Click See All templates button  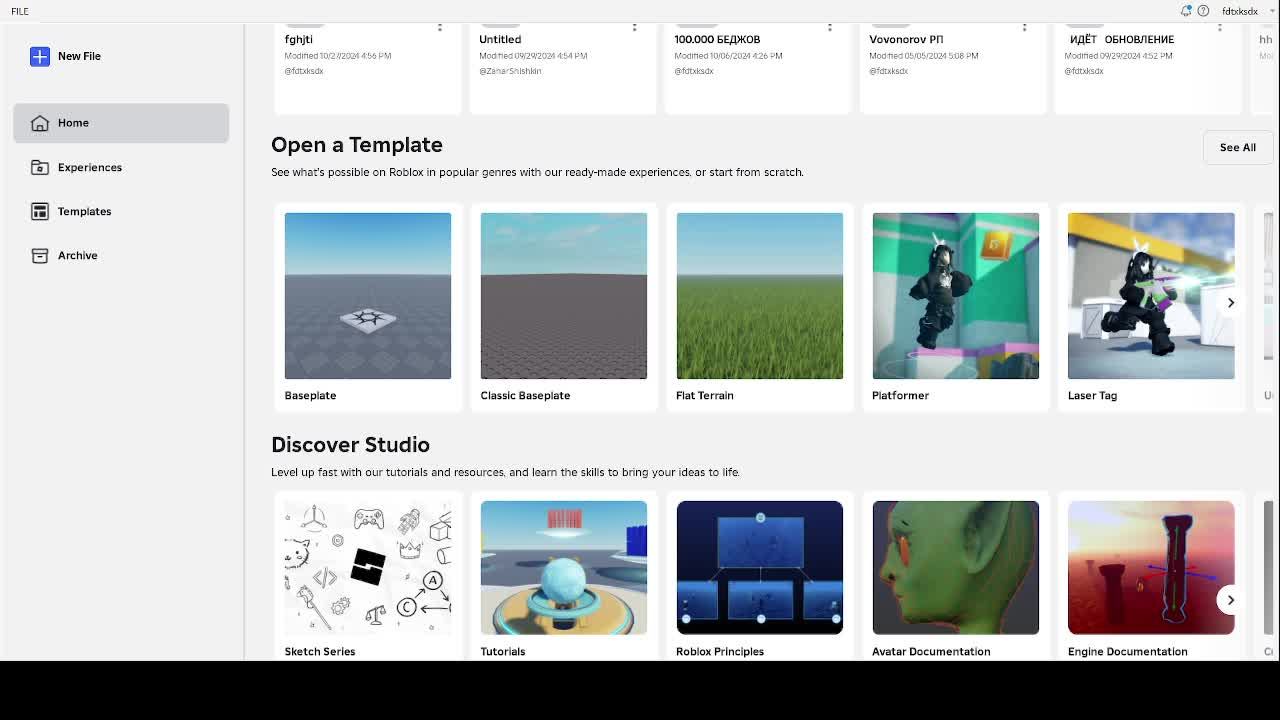pyautogui.click(x=1238, y=147)
